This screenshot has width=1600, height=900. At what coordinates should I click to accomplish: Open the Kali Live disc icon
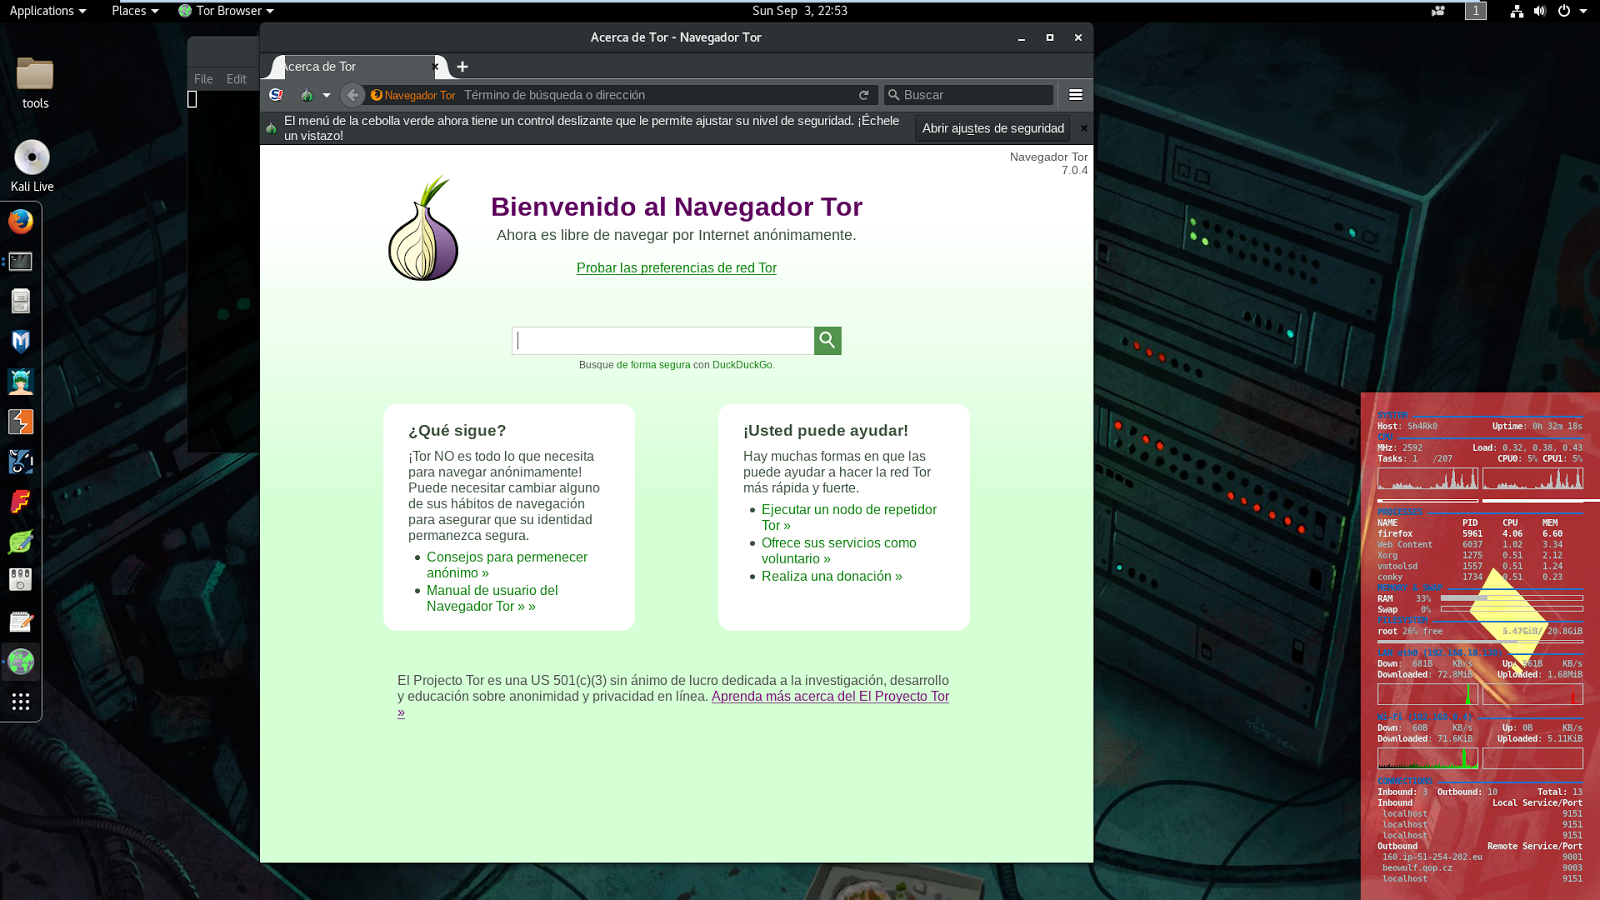click(32, 166)
